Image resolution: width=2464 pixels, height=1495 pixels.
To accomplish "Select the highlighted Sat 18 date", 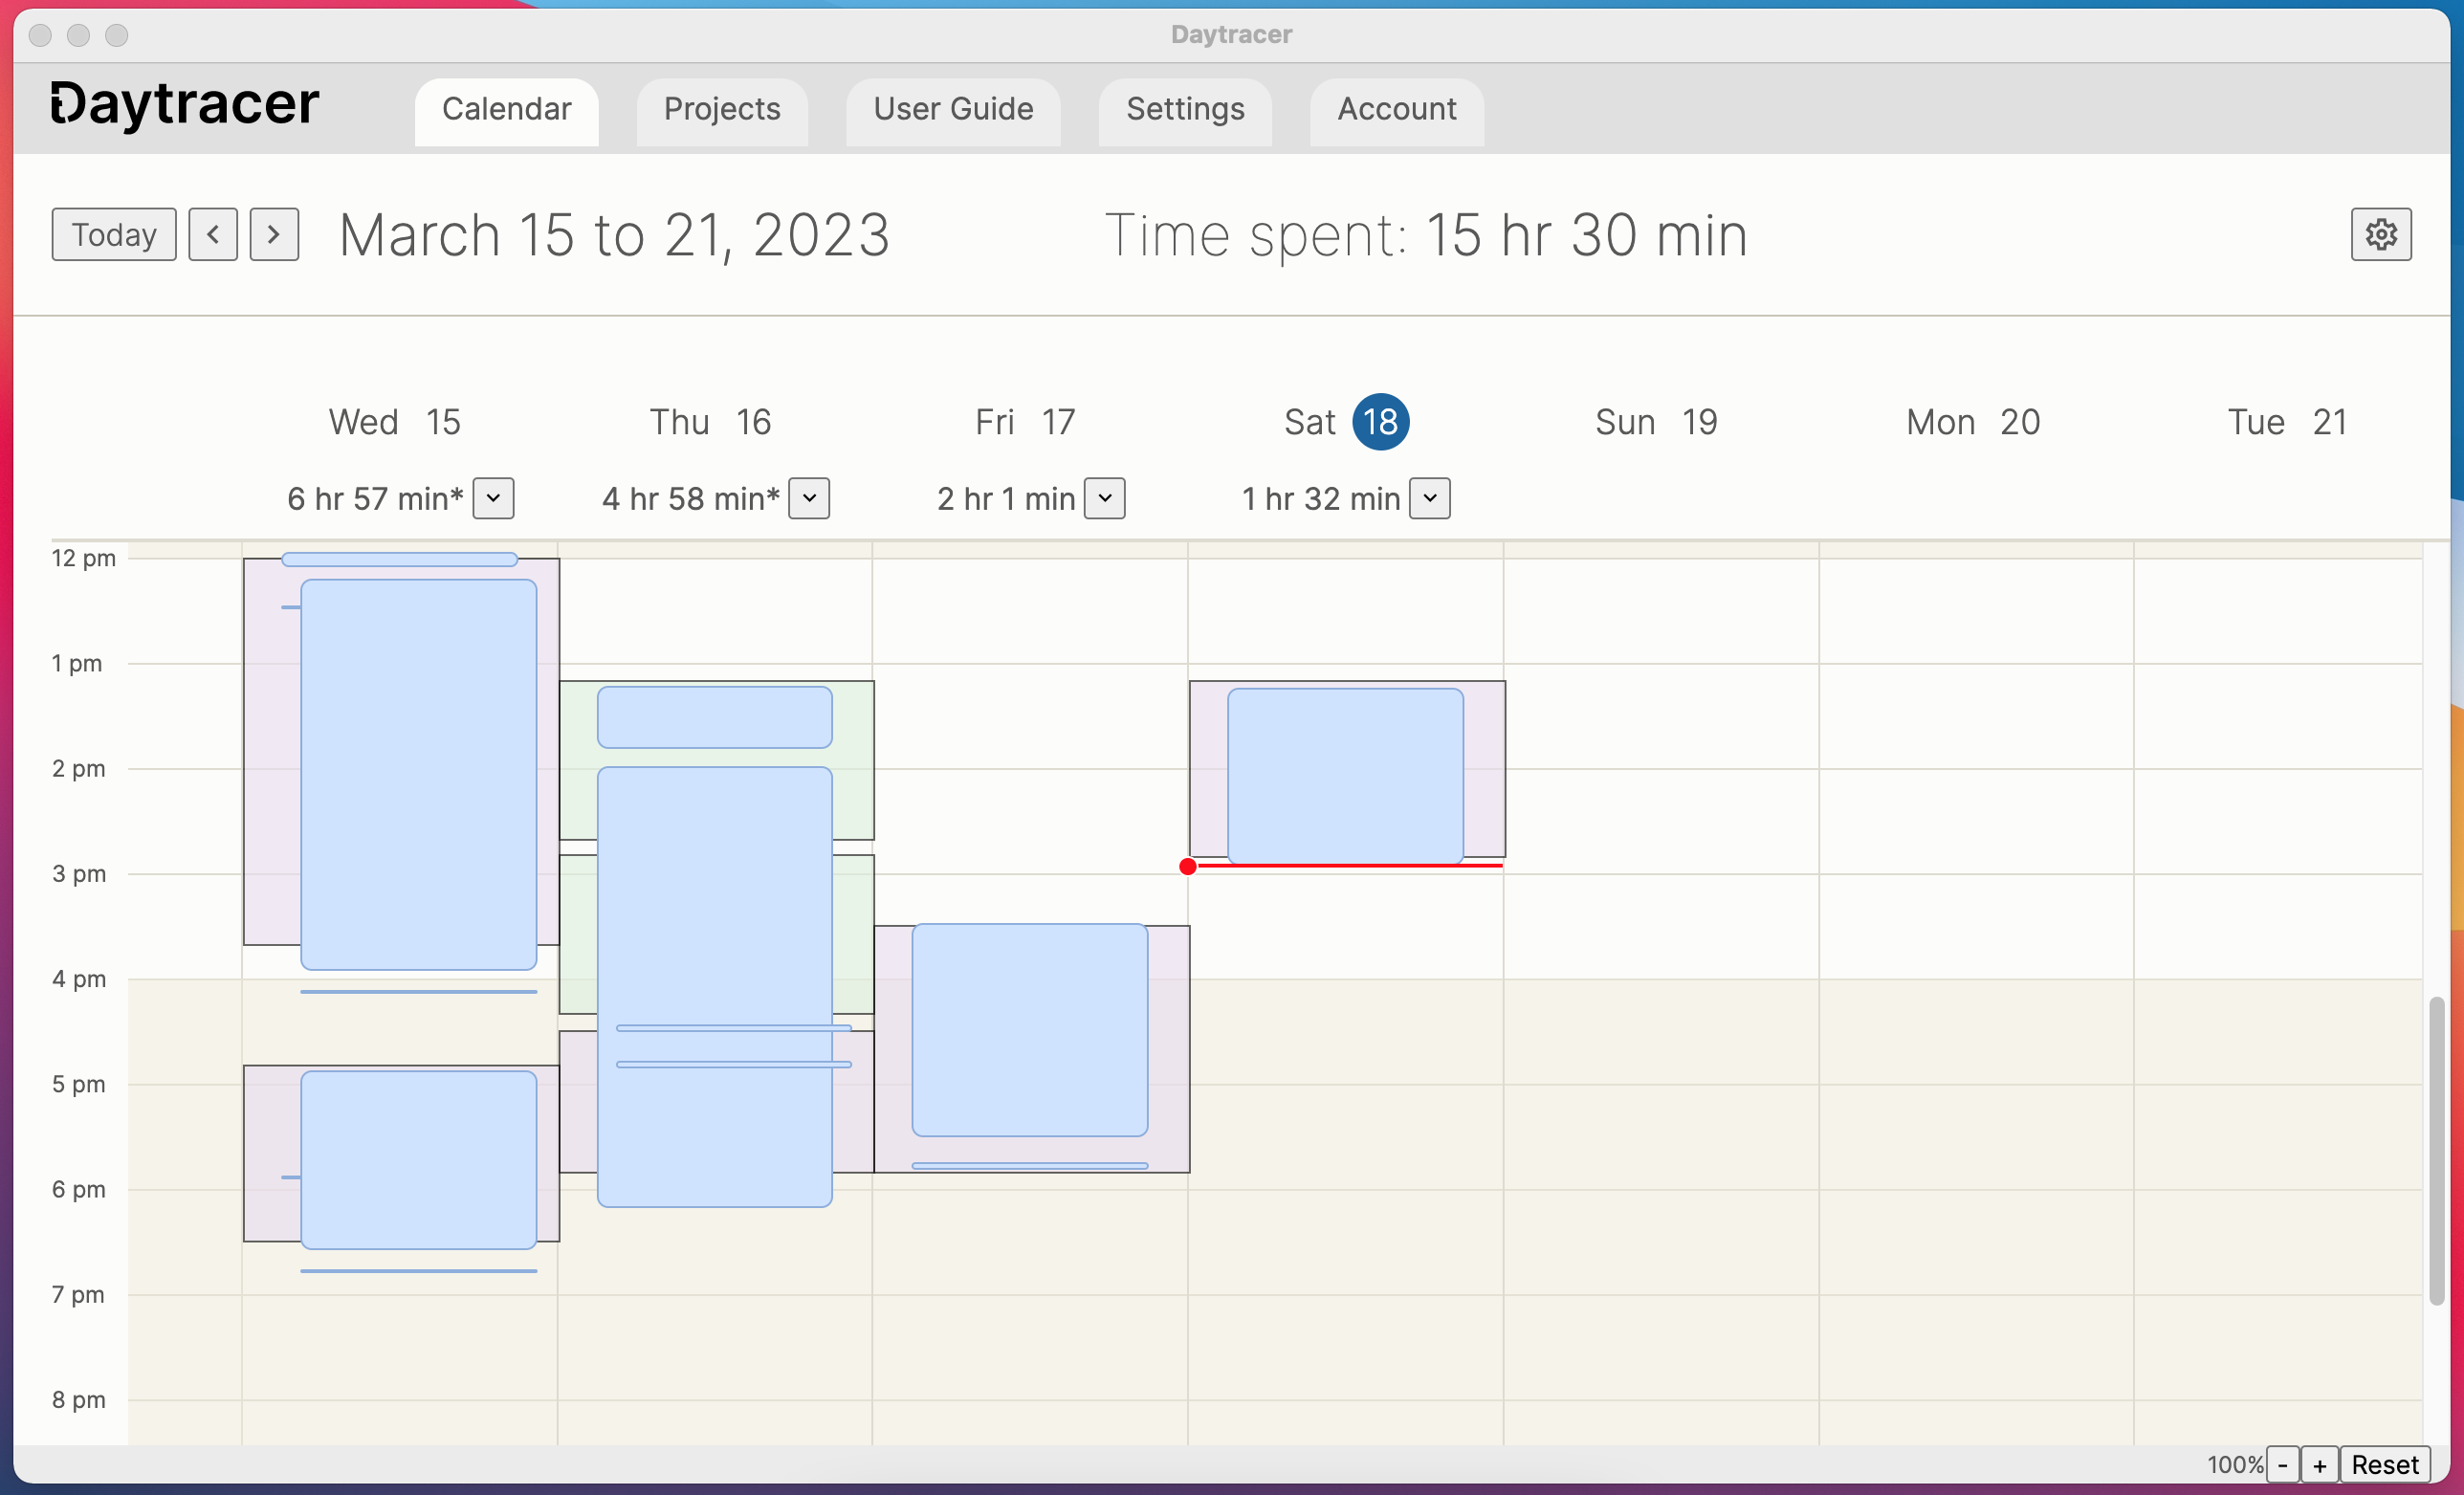I will coord(1381,422).
